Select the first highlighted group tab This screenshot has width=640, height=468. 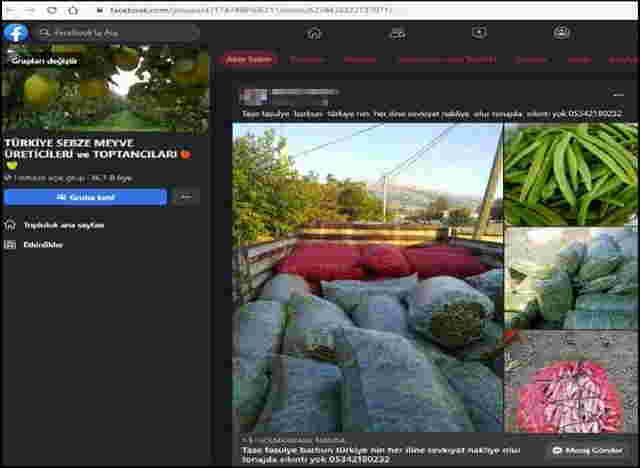(249, 60)
